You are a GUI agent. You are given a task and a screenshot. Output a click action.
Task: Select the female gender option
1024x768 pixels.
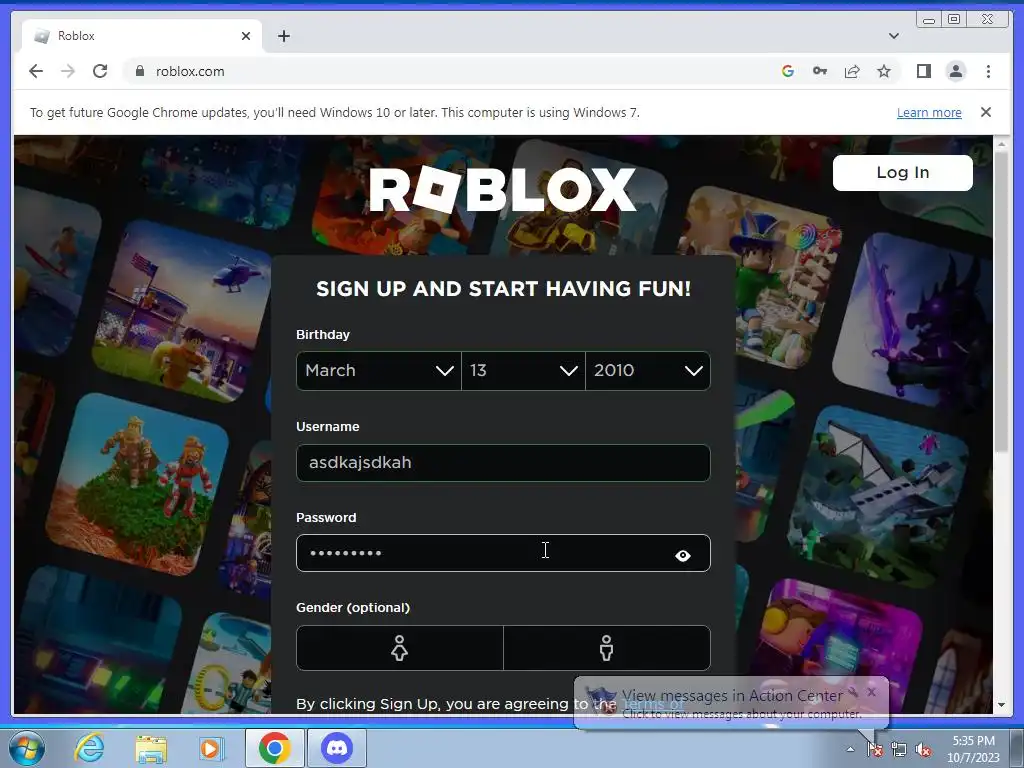(400, 648)
